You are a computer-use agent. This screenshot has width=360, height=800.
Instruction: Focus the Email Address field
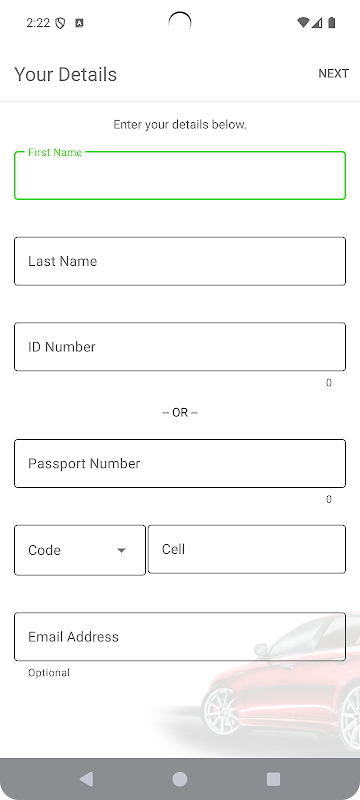click(x=180, y=637)
